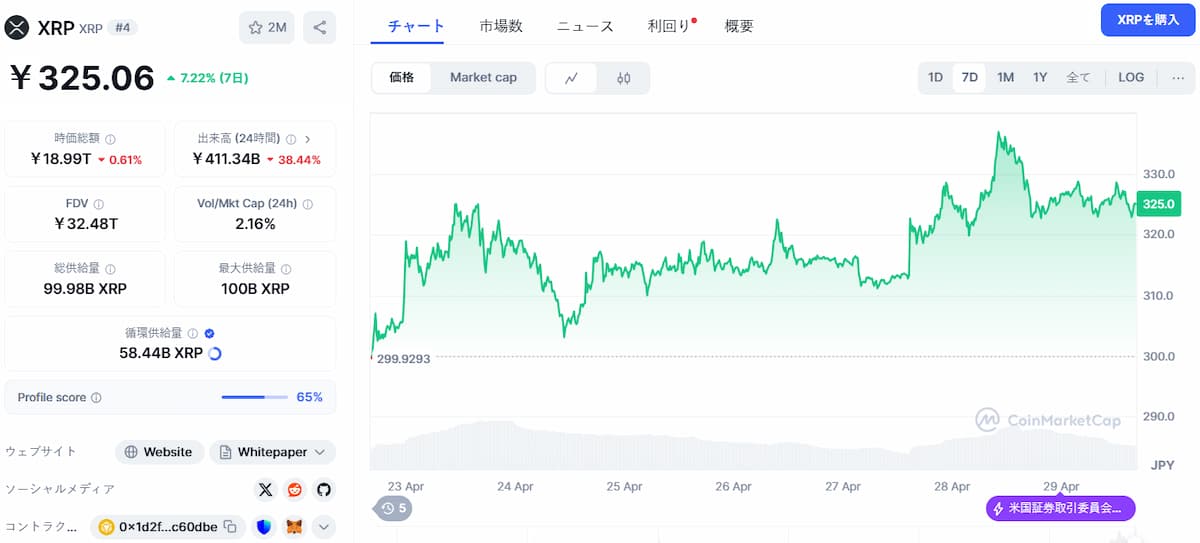Expand more contract addresses chevron
The height and width of the screenshot is (543, 1200).
pos(323,527)
